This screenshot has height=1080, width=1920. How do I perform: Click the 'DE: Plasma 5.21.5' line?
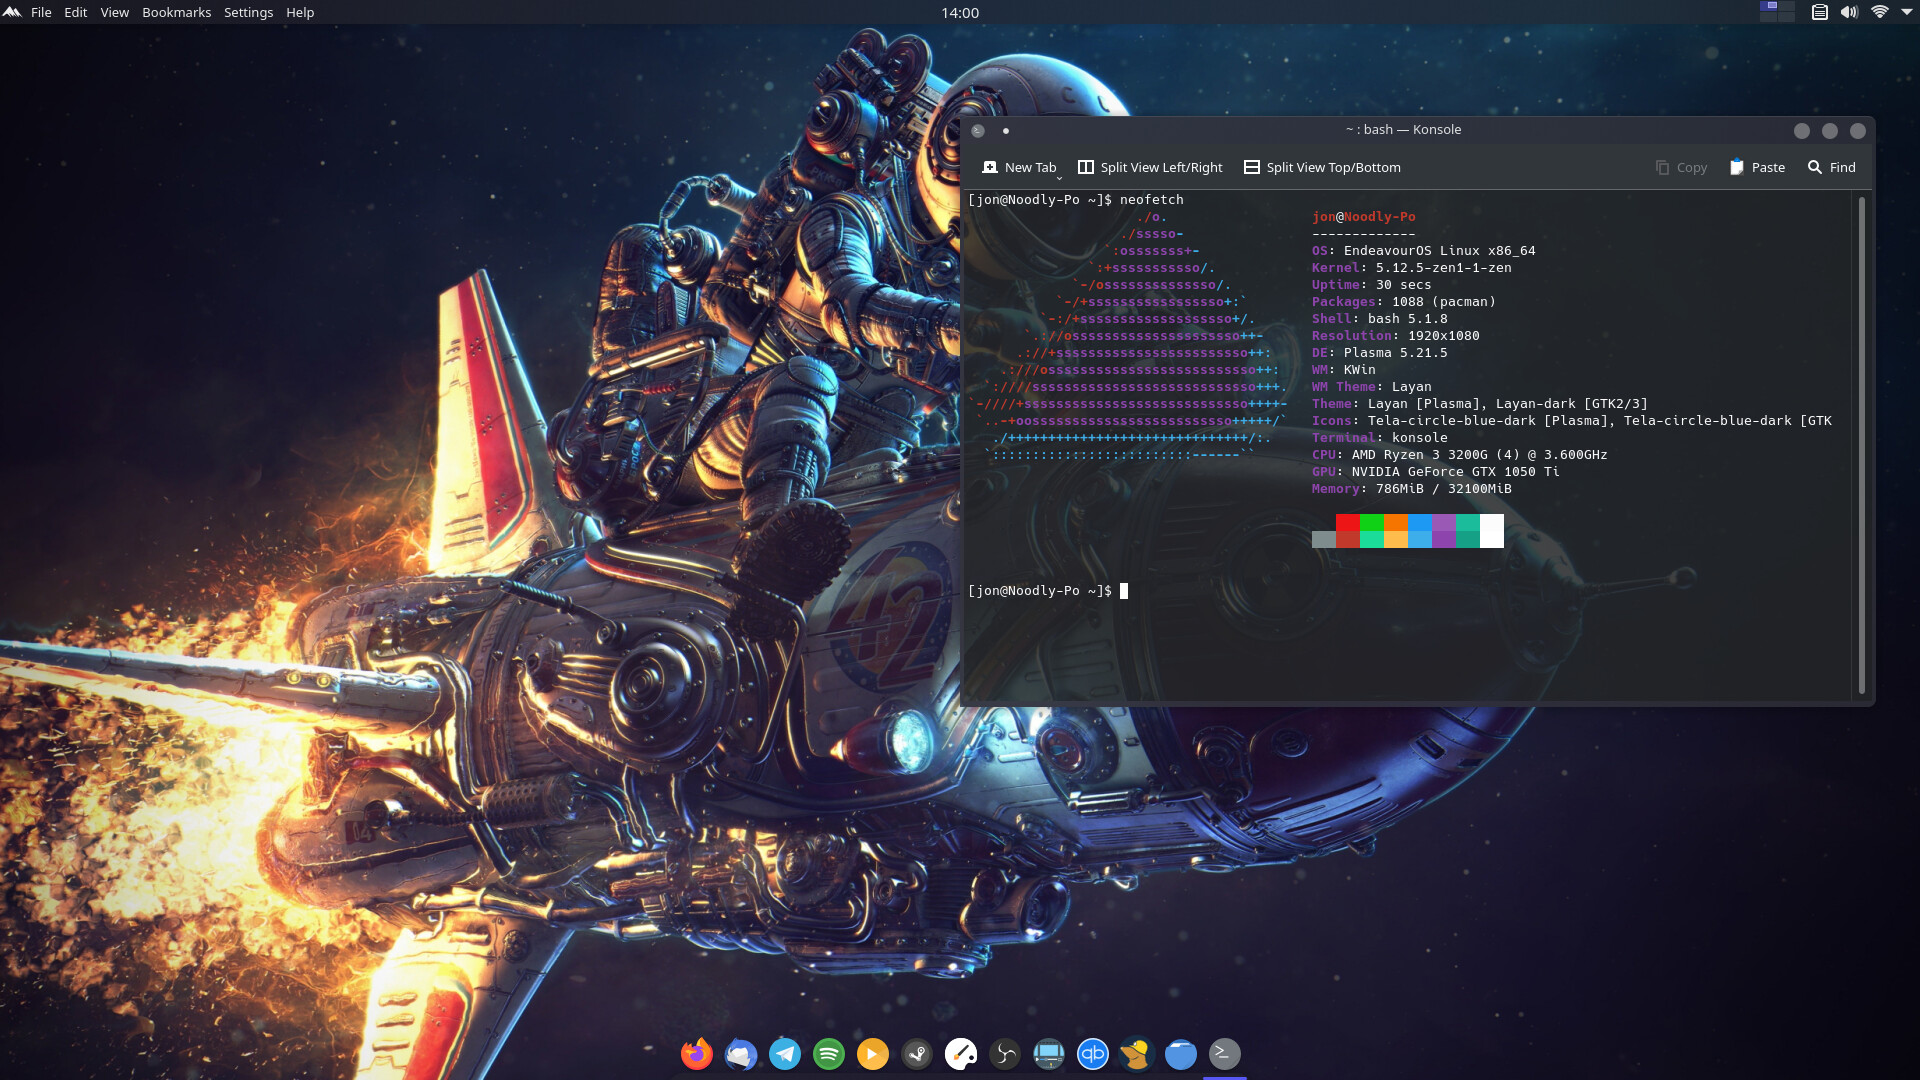click(1379, 353)
